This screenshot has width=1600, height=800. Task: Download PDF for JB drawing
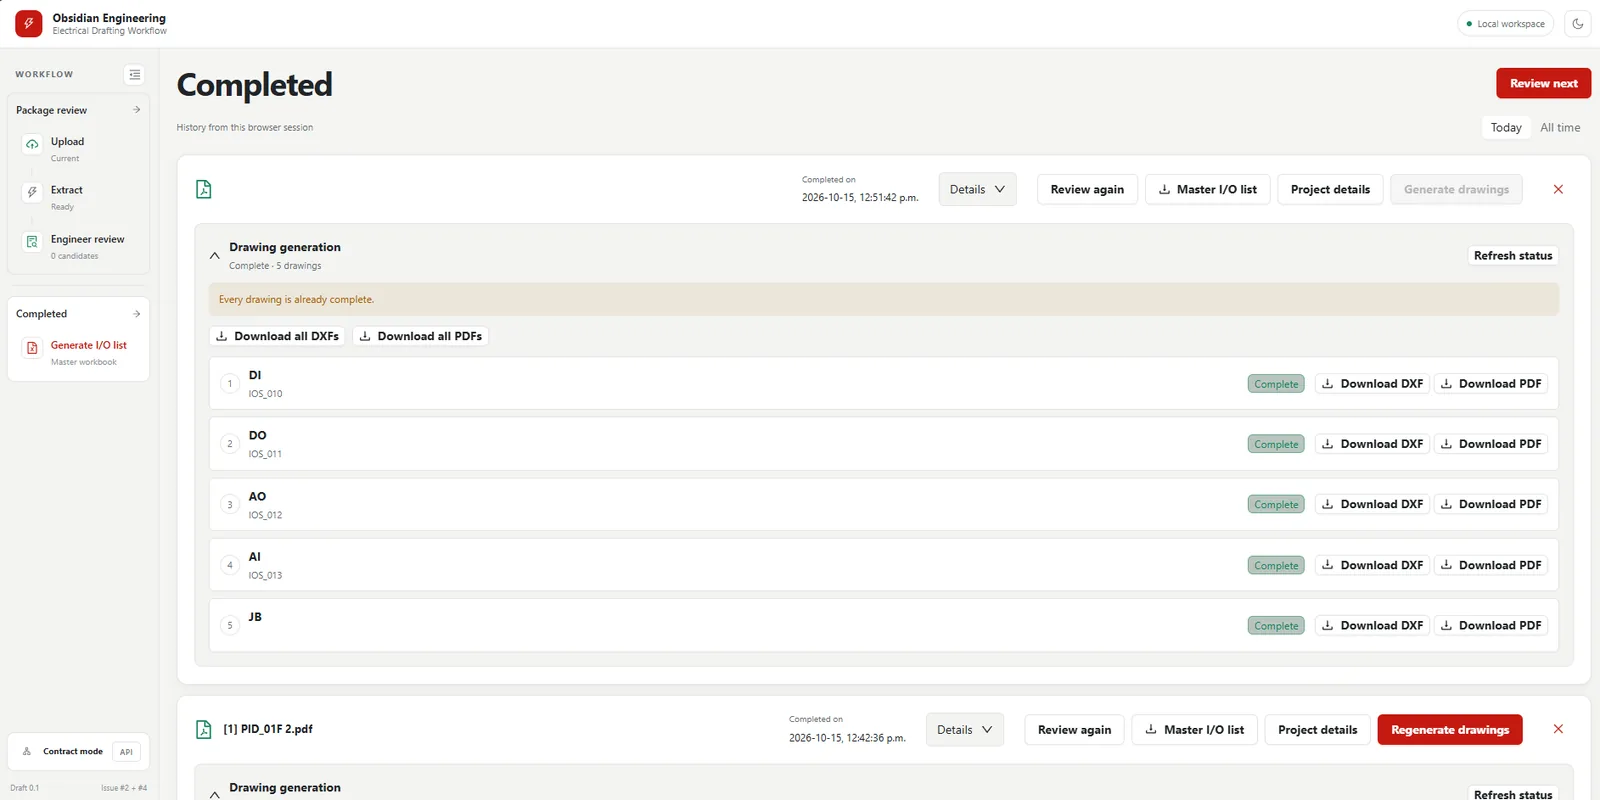pyautogui.click(x=1491, y=625)
